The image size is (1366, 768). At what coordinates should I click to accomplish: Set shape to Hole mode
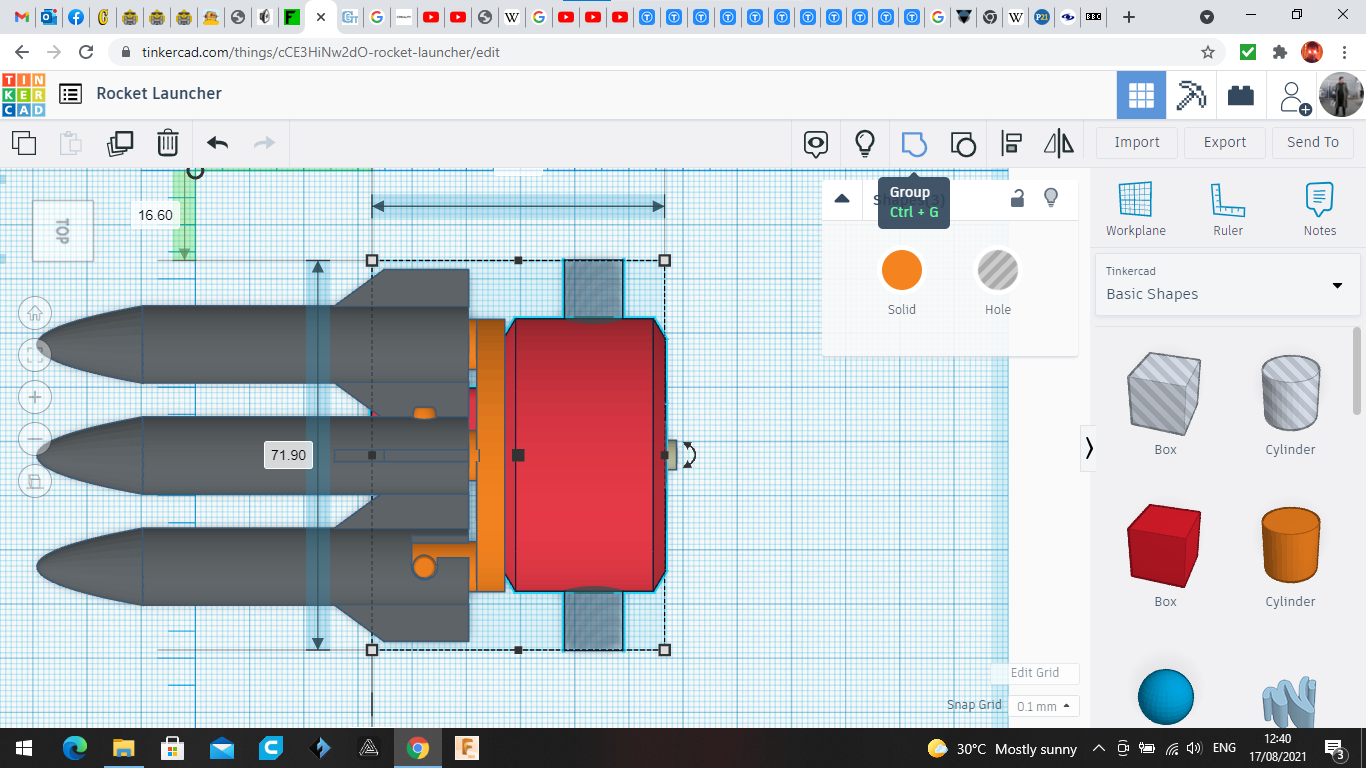(x=997, y=270)
